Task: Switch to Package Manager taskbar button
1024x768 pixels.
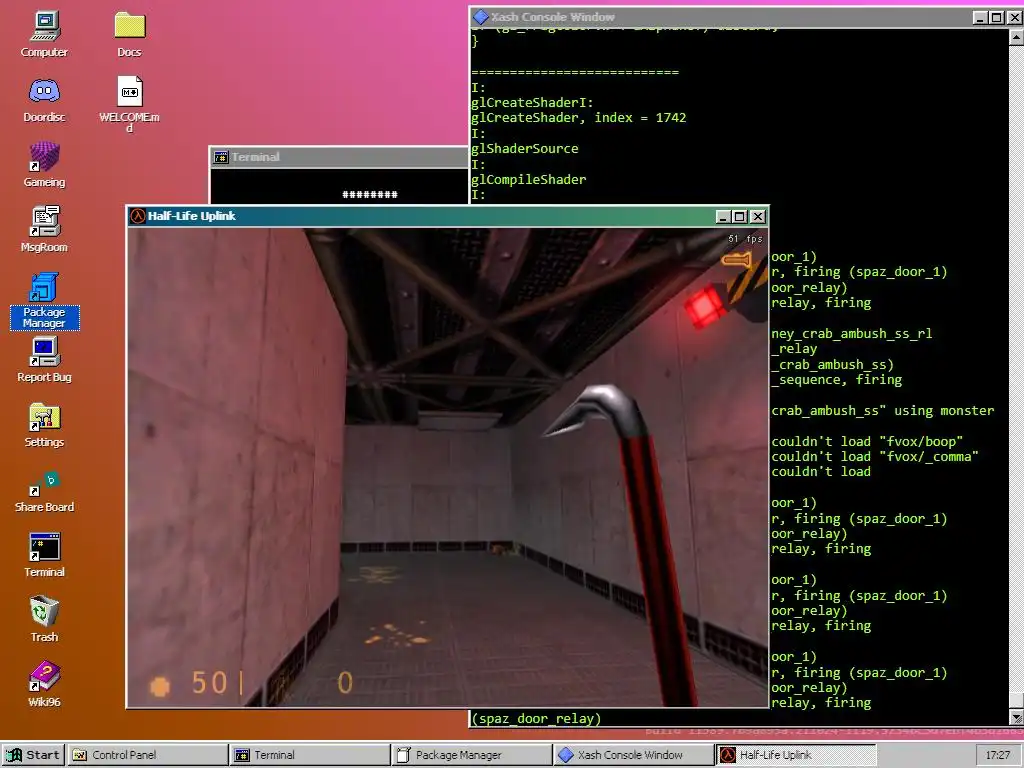Action: 472,755
